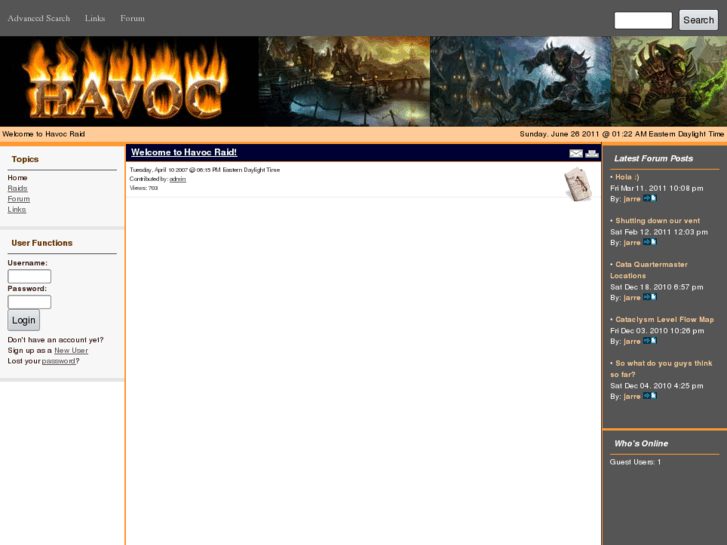Click the Welcome to Havoc Raid status text

[x=44, y=134]
